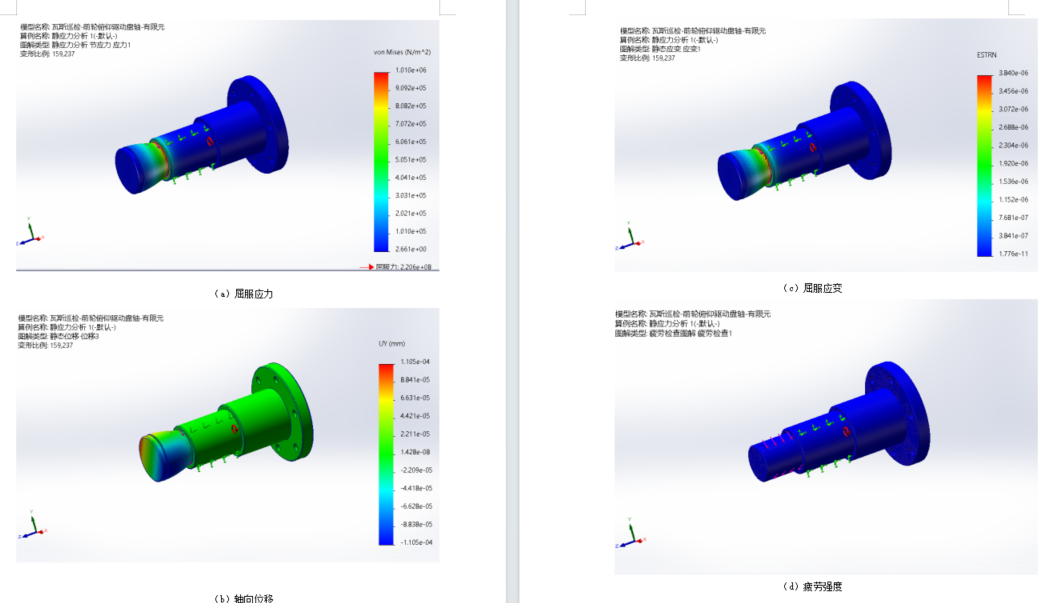Click legend value "1.105e-04" at top of UY scale
Screen dimensions: 1058x603
tap(415, 362)
